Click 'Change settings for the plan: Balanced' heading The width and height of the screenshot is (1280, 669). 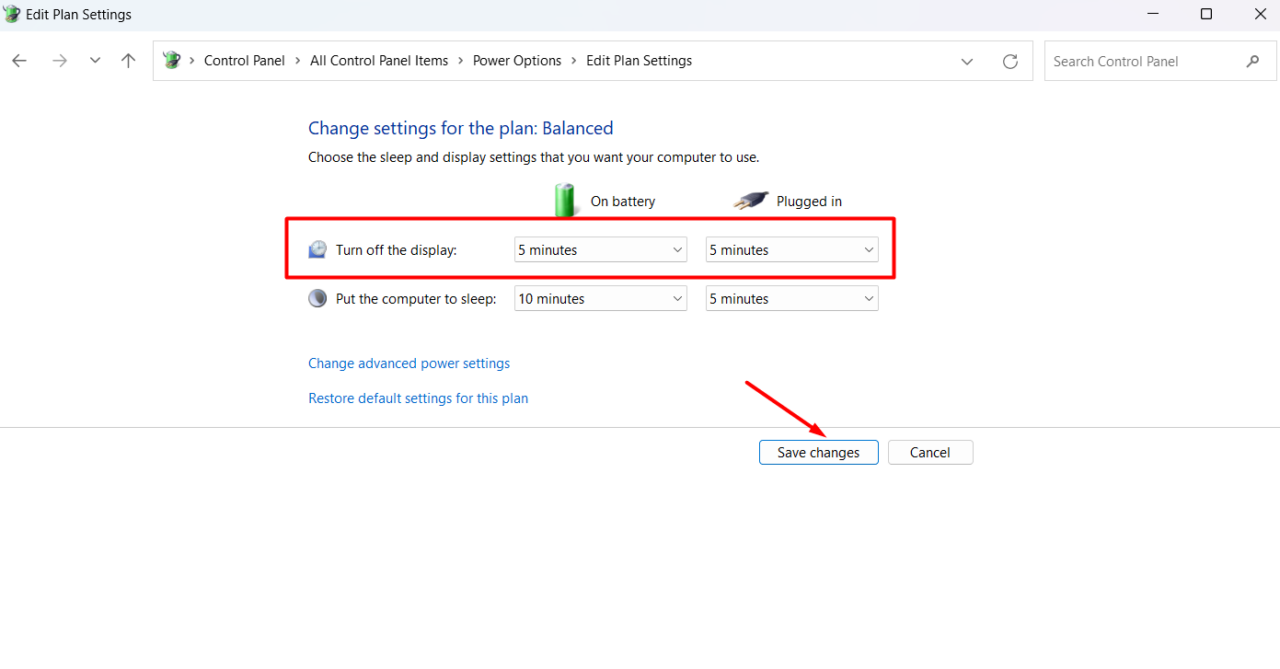[461, 128]
